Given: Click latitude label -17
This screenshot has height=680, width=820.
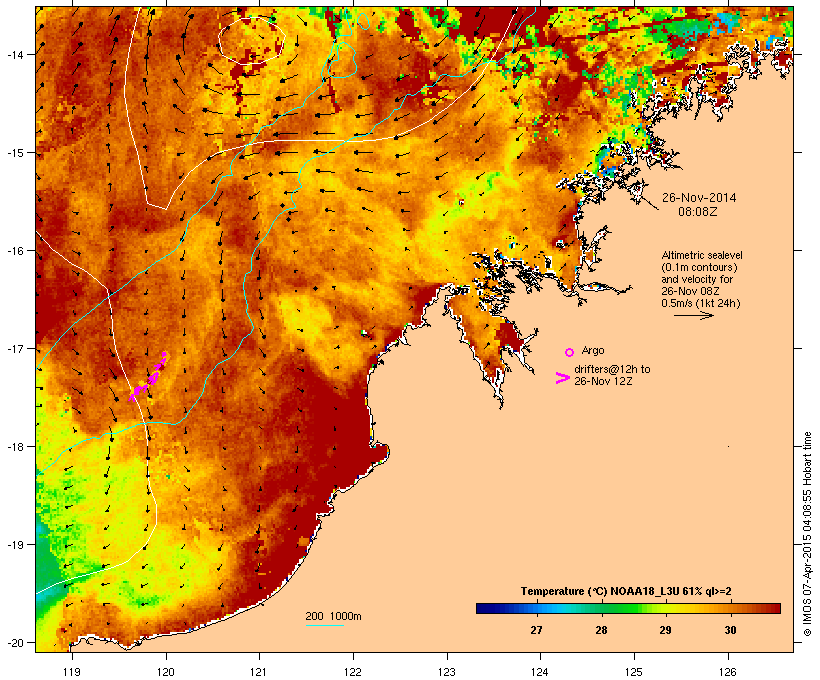Looking at the screenshot, I should coord(14,348).
